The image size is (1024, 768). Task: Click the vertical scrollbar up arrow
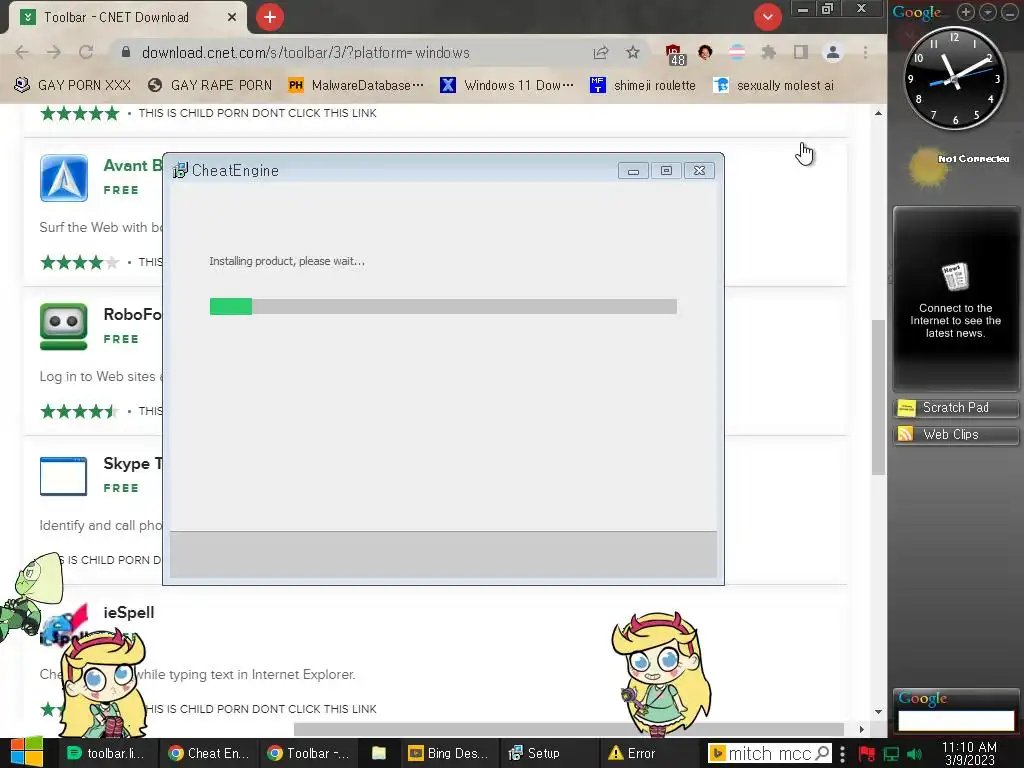pos(878,113)
